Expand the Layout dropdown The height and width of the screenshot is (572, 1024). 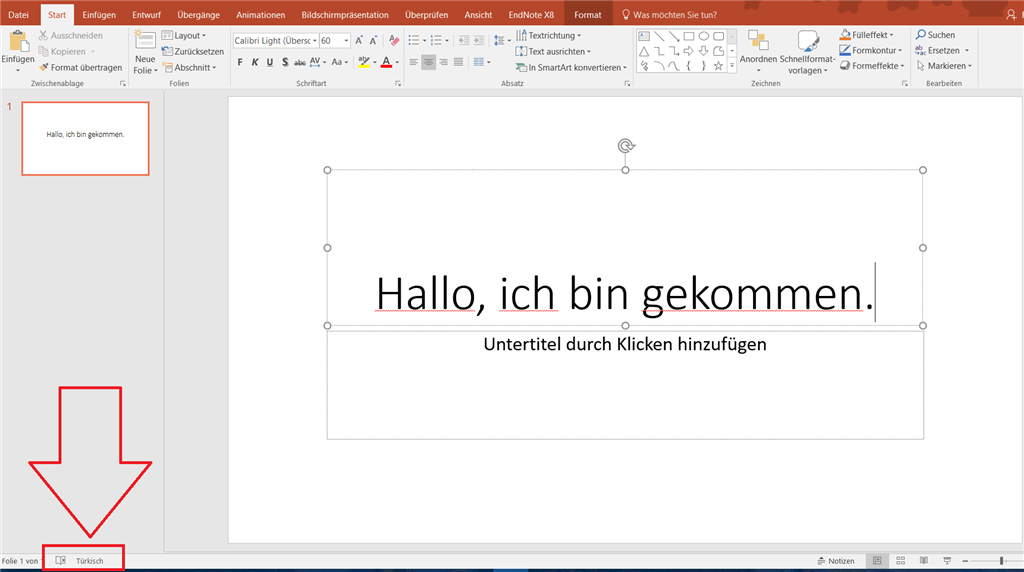pos(189,35)
